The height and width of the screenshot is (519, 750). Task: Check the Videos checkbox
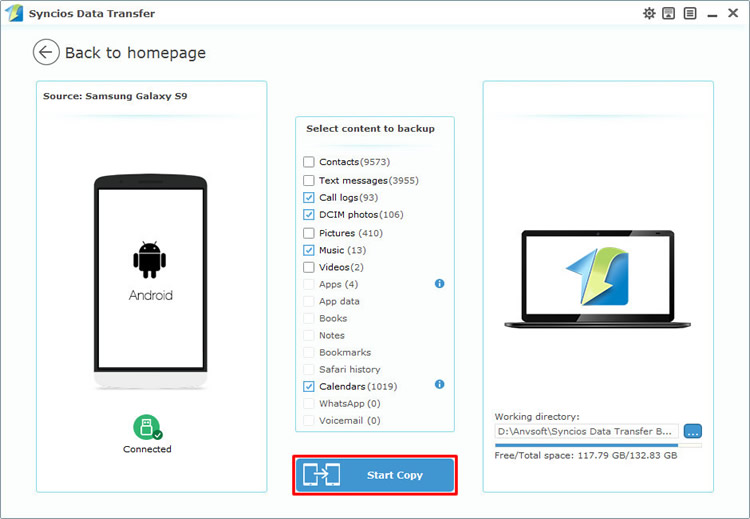[x=309, y=267]
